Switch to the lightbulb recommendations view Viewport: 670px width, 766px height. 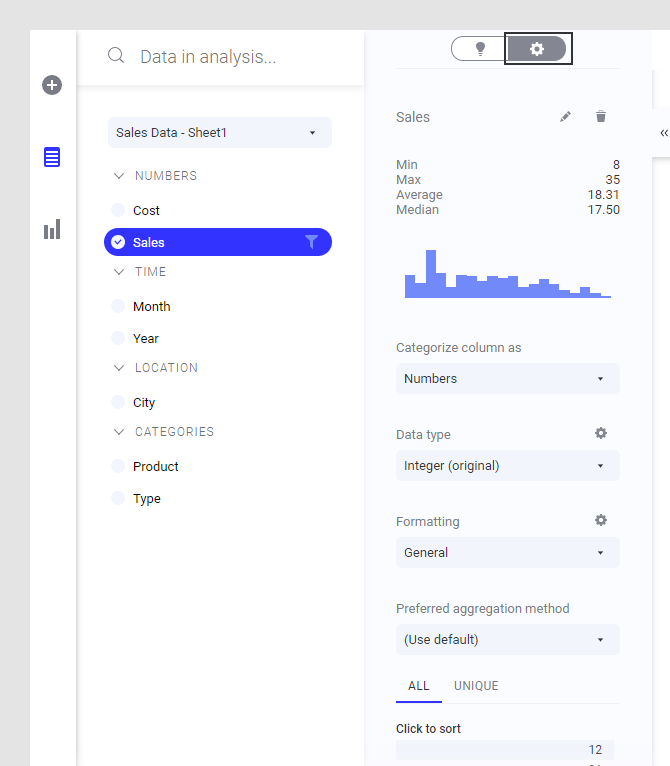point(480,49)
